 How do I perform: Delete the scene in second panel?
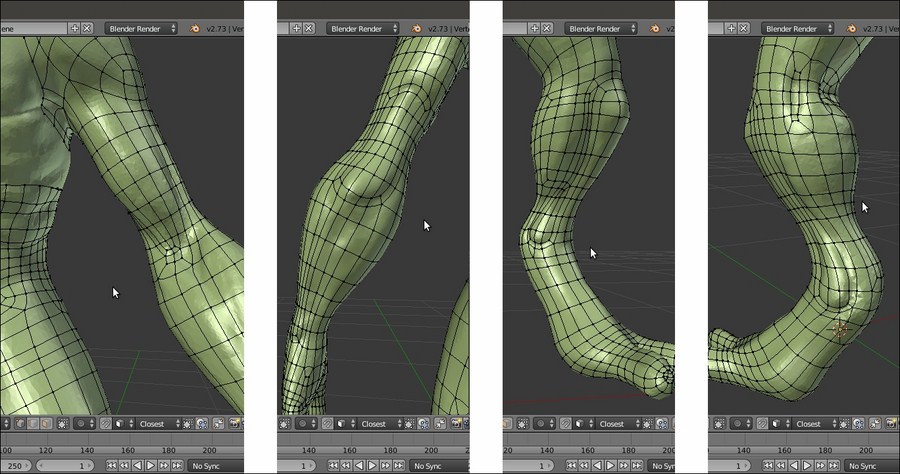pyautogui.click(x=309, y=28)
